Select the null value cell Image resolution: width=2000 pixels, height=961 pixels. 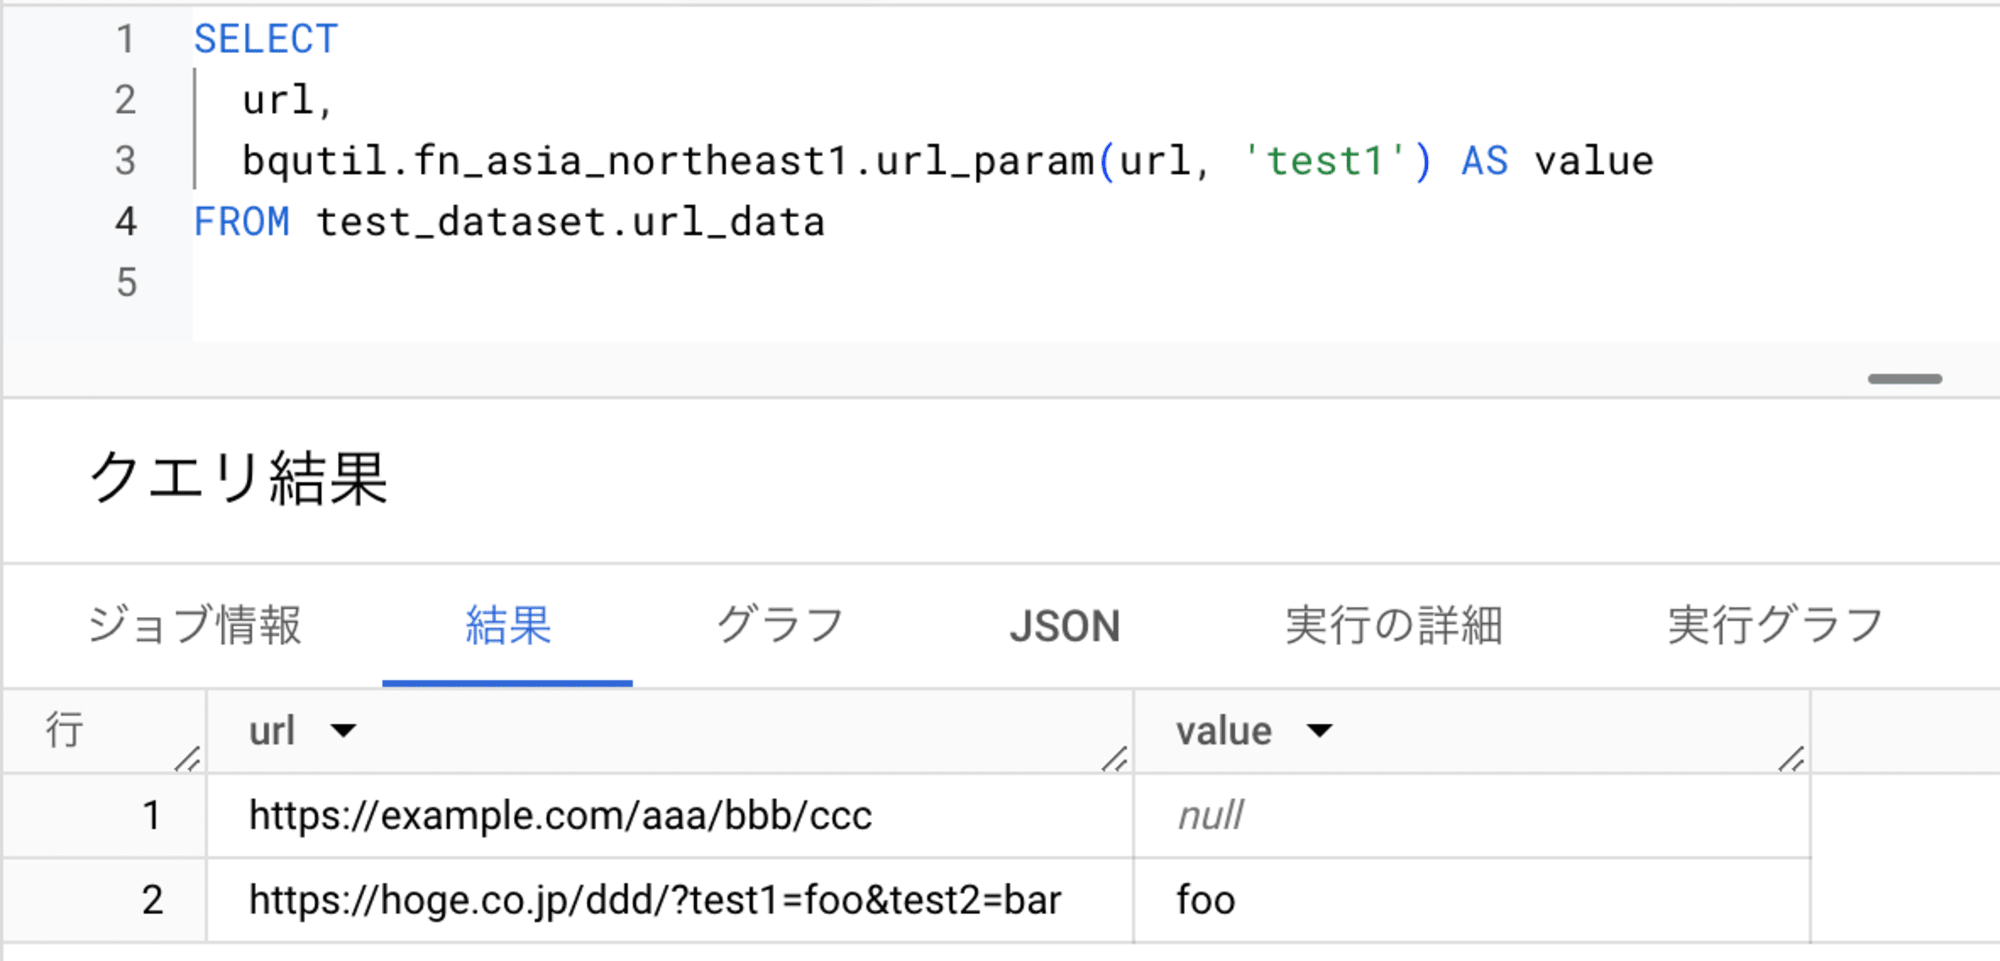pos(1472,816)
